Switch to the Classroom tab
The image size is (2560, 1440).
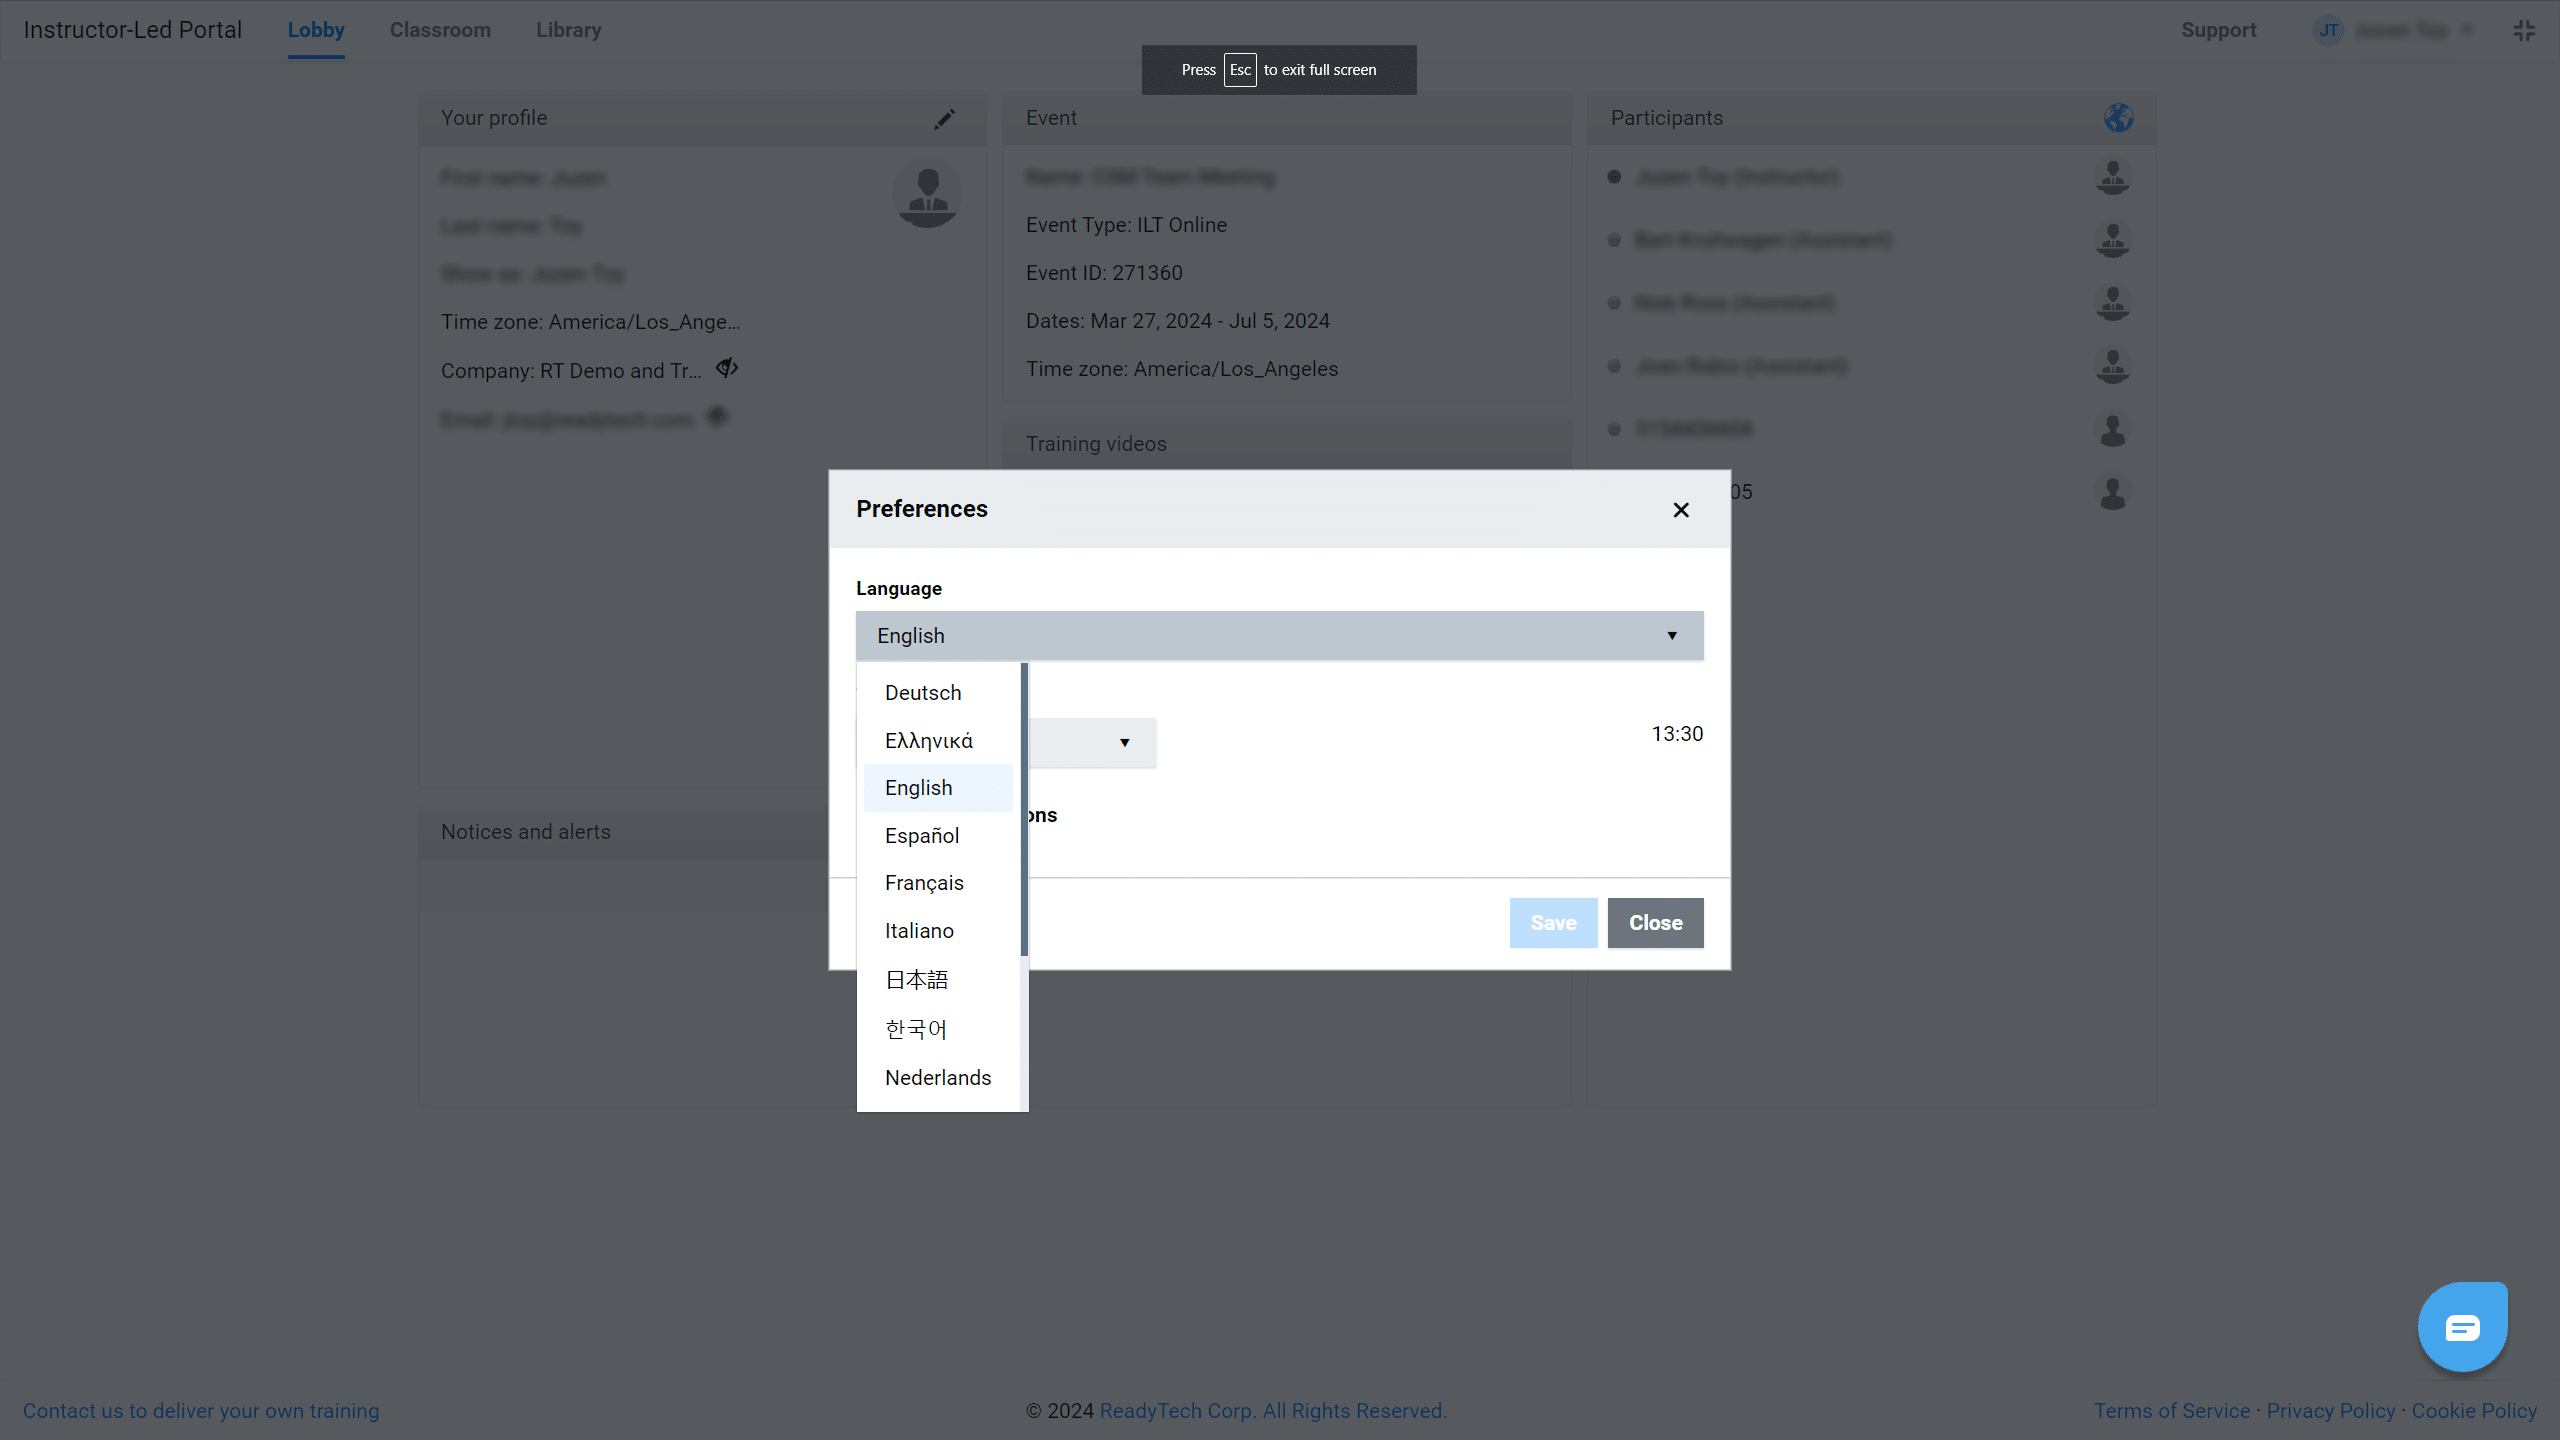[440, 30]
